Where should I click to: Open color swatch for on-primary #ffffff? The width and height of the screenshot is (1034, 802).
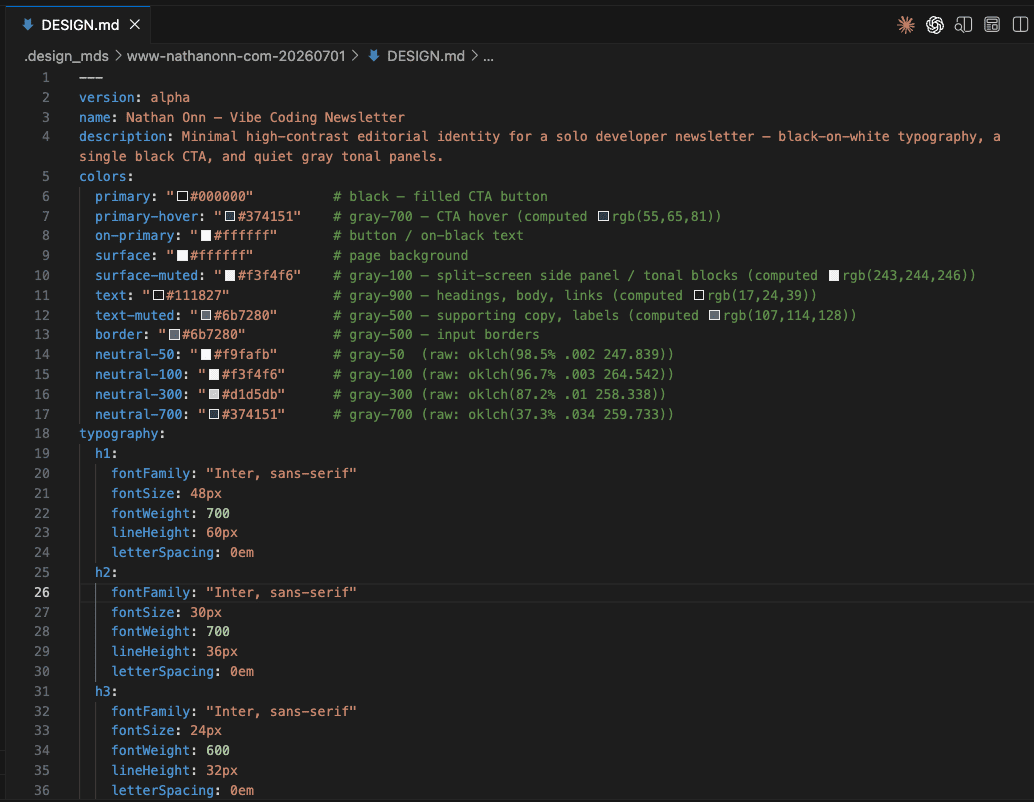click(206, 236)
